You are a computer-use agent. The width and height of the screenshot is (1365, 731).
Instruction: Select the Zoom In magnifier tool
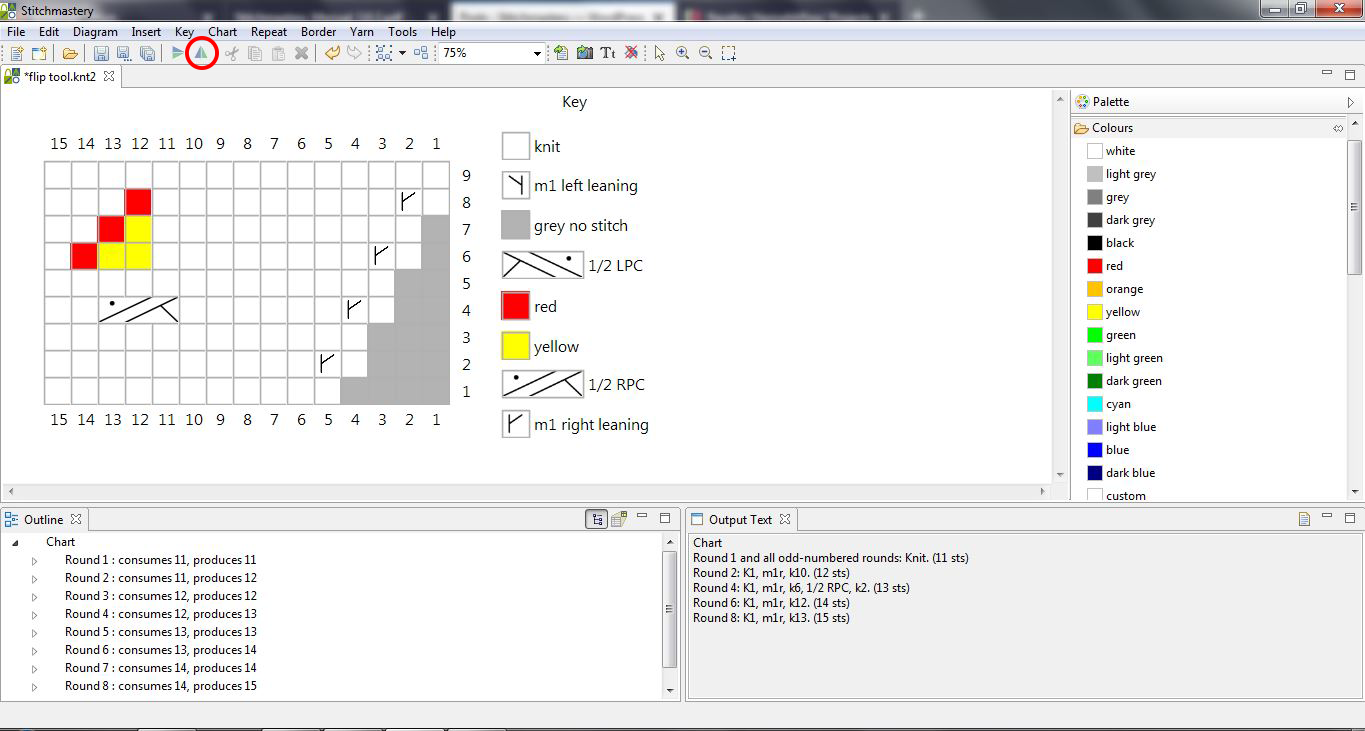[683, 53]
